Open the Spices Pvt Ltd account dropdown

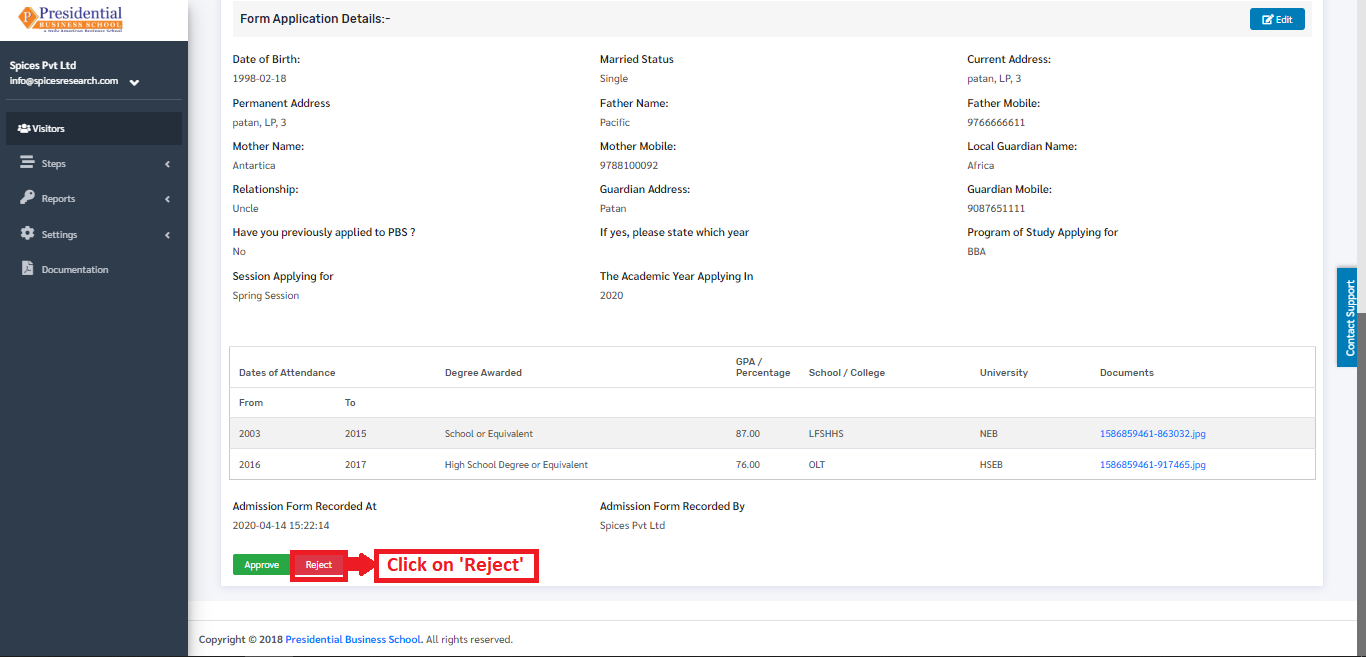click(x=134, y=82)
